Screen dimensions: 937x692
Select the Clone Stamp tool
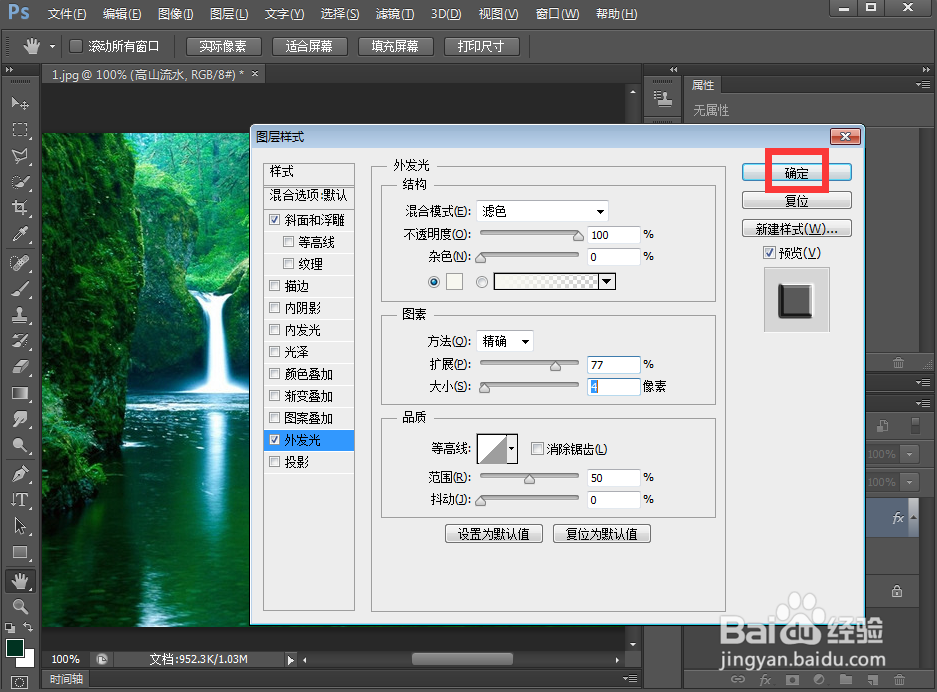pyautogui.click(x=20, y=316)
